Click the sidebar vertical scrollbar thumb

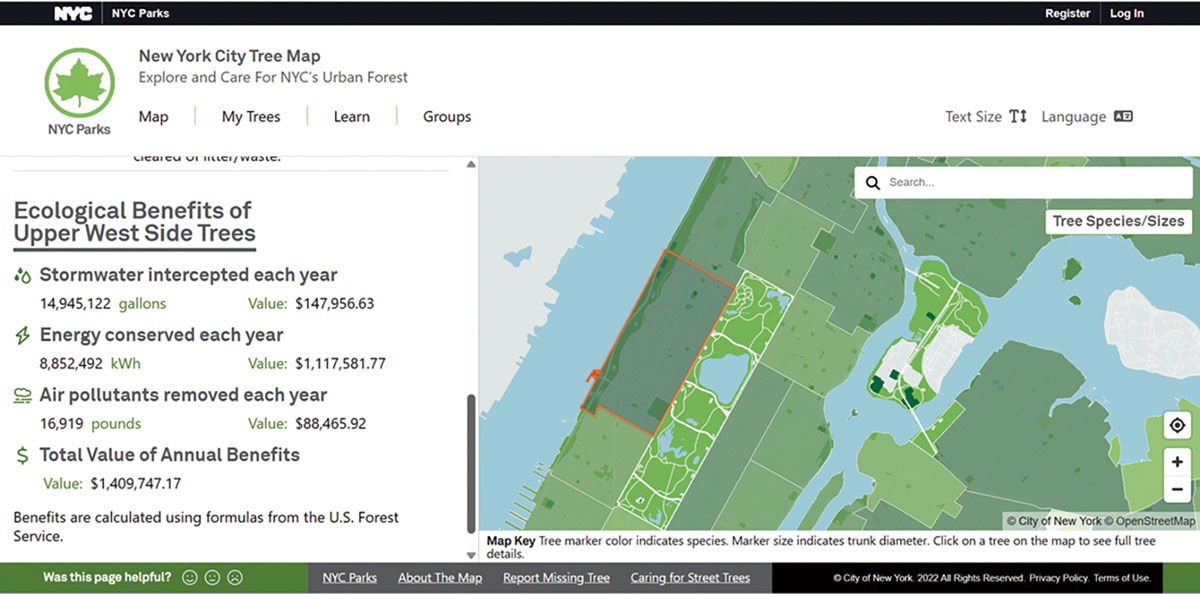click(472, 464)
